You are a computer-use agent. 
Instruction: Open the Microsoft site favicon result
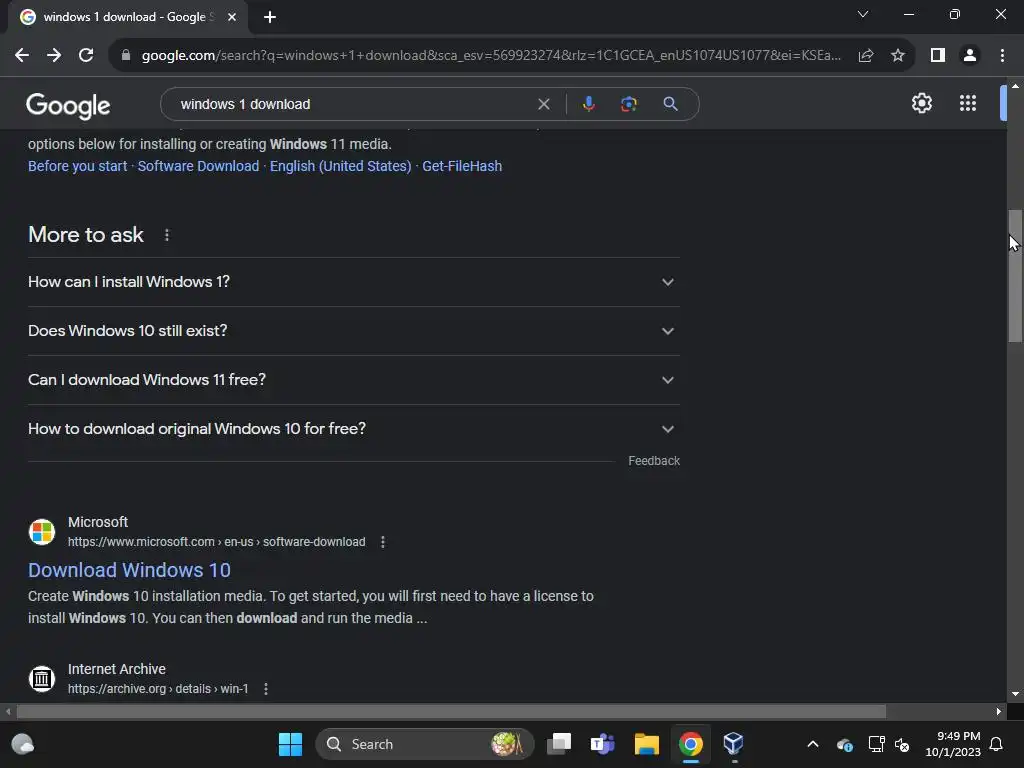pos(42,532)
